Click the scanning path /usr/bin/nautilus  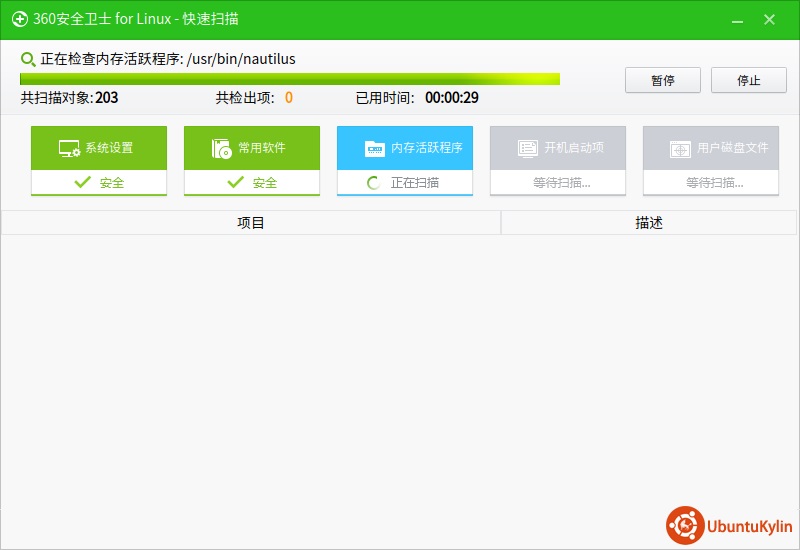coord(241,59)
